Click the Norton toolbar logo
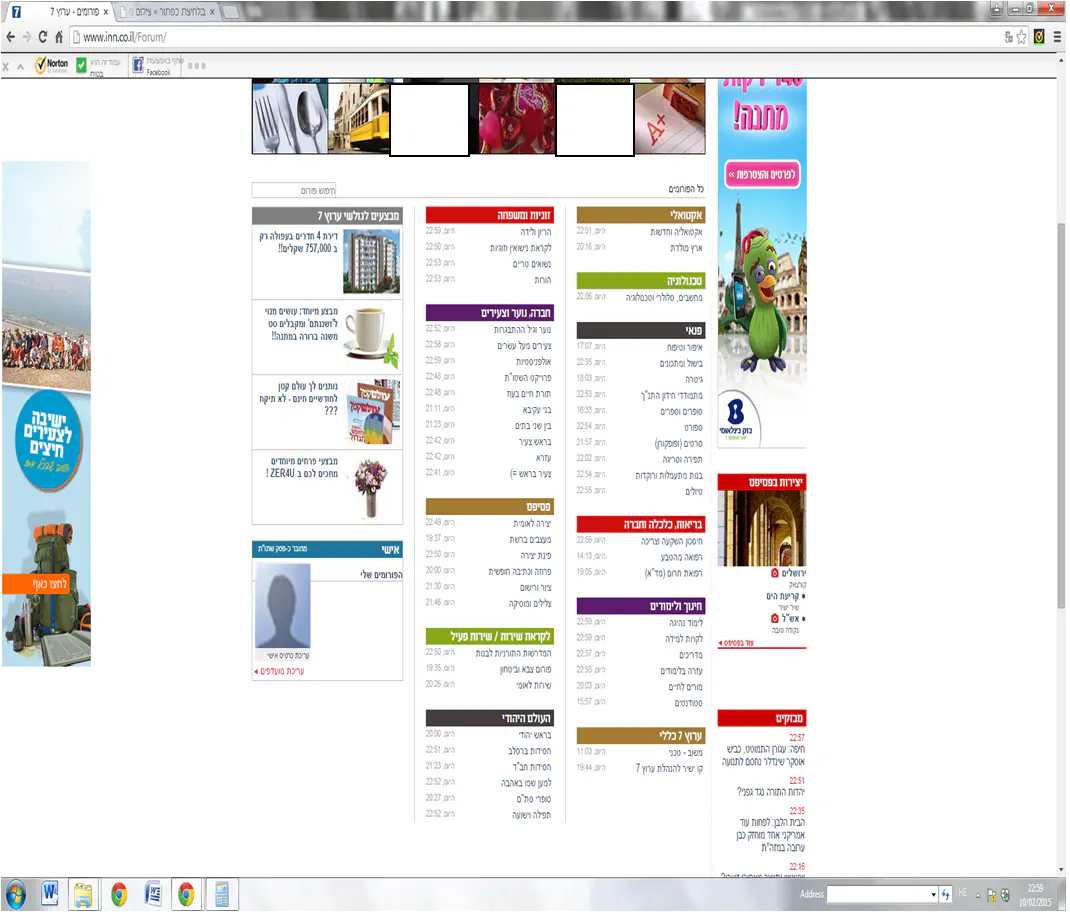This screenshot has height=912, width=1070. (51, 65)
